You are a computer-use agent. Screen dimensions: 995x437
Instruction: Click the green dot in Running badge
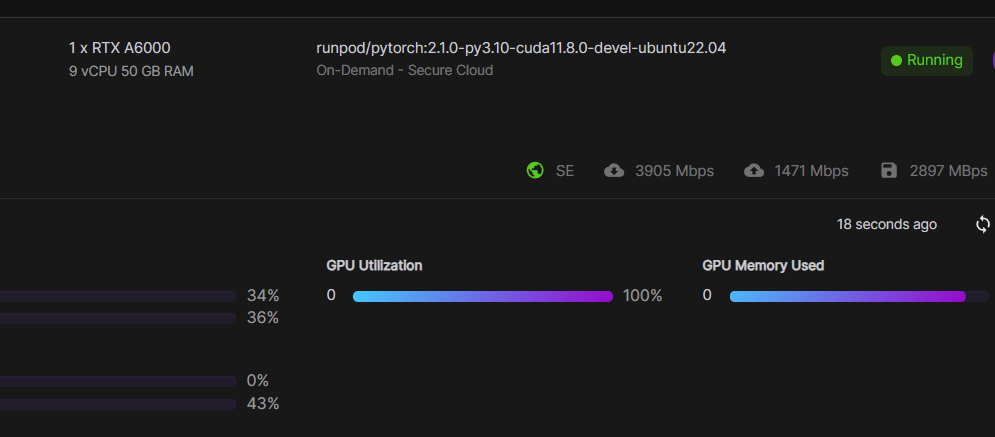click(896, 60)
